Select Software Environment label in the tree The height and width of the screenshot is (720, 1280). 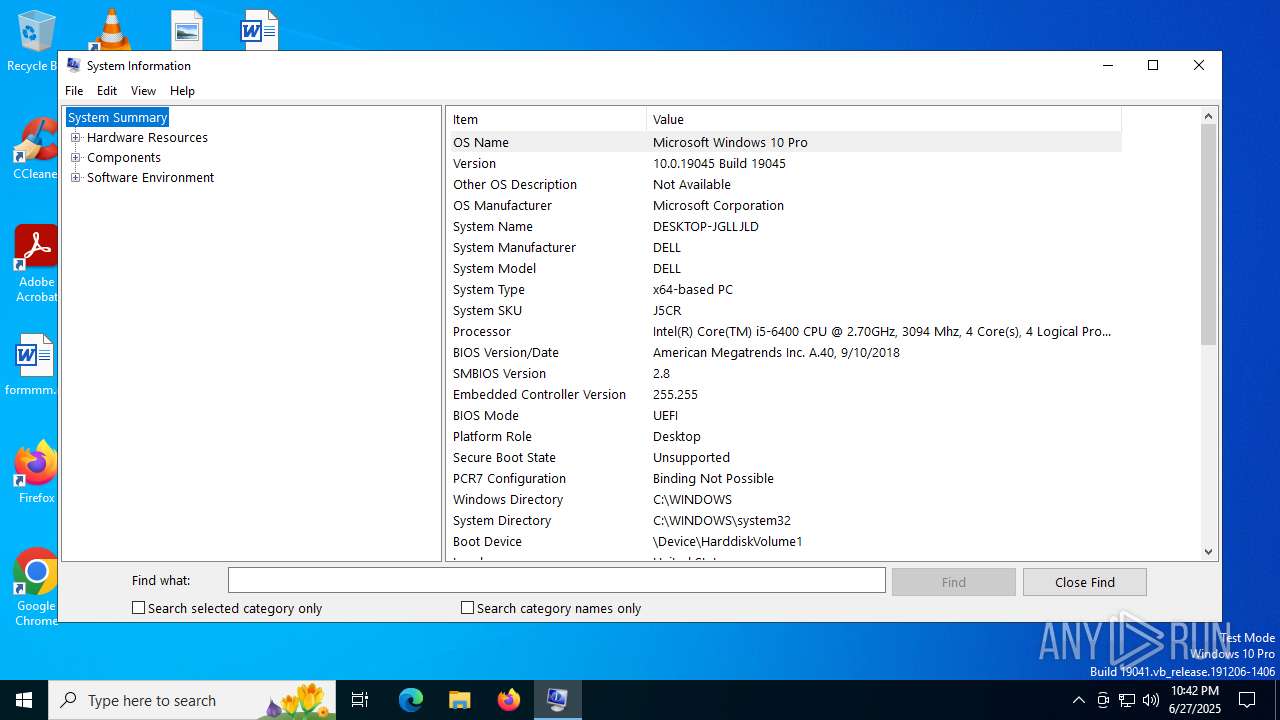[150, 178]
